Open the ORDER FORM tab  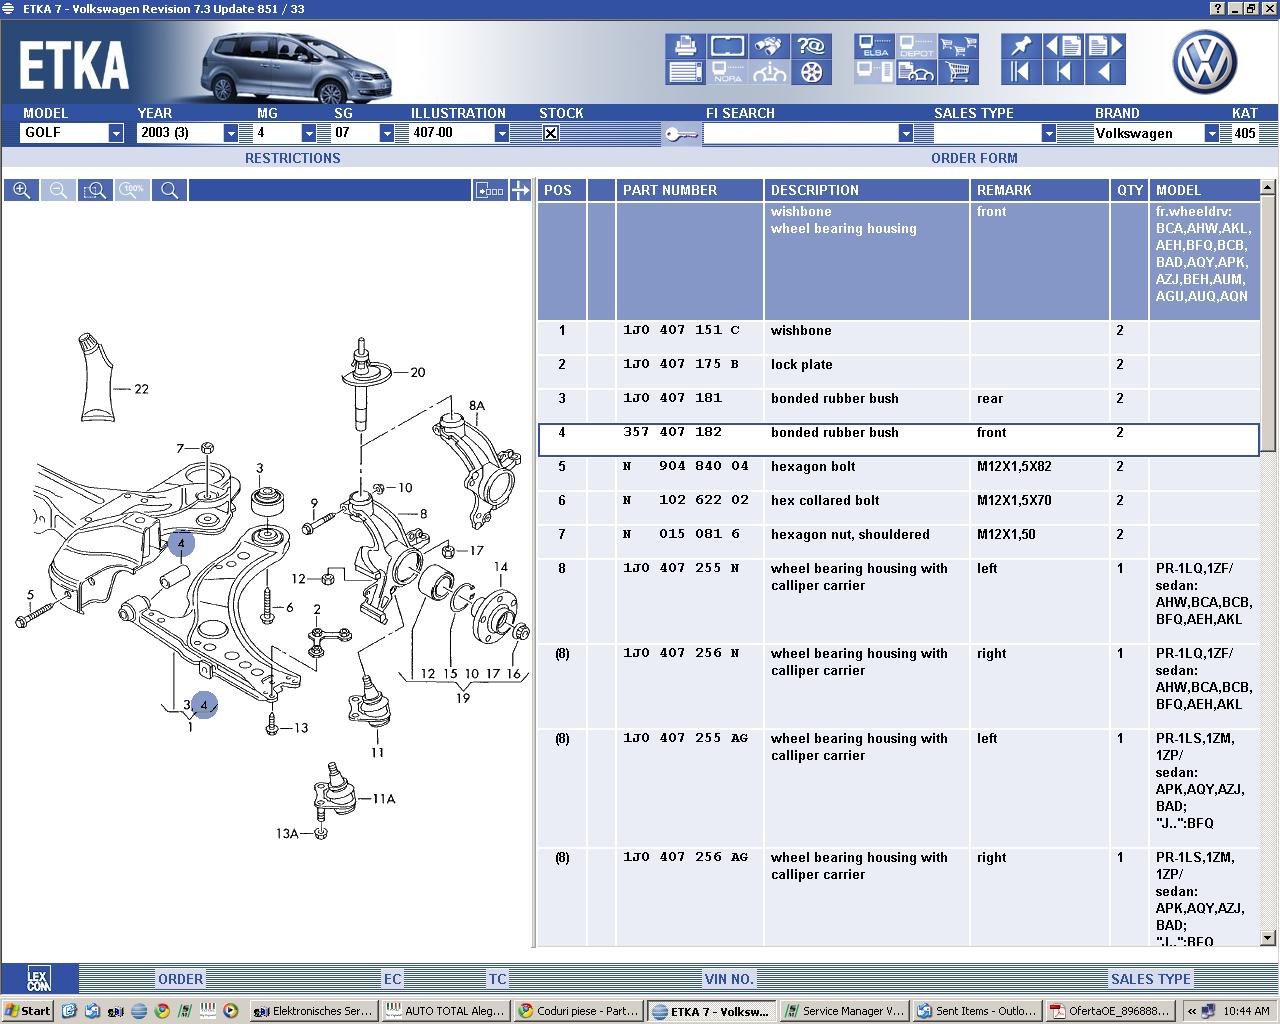pos(974,158)
